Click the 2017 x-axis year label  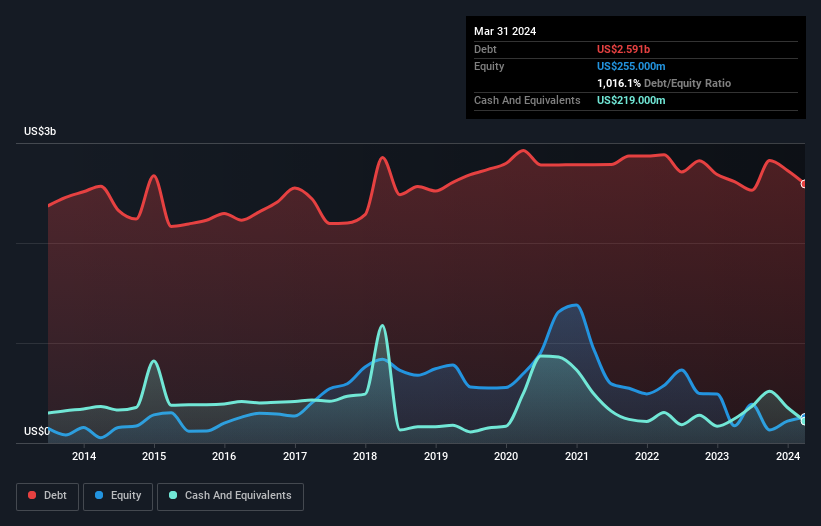point(295,456)
